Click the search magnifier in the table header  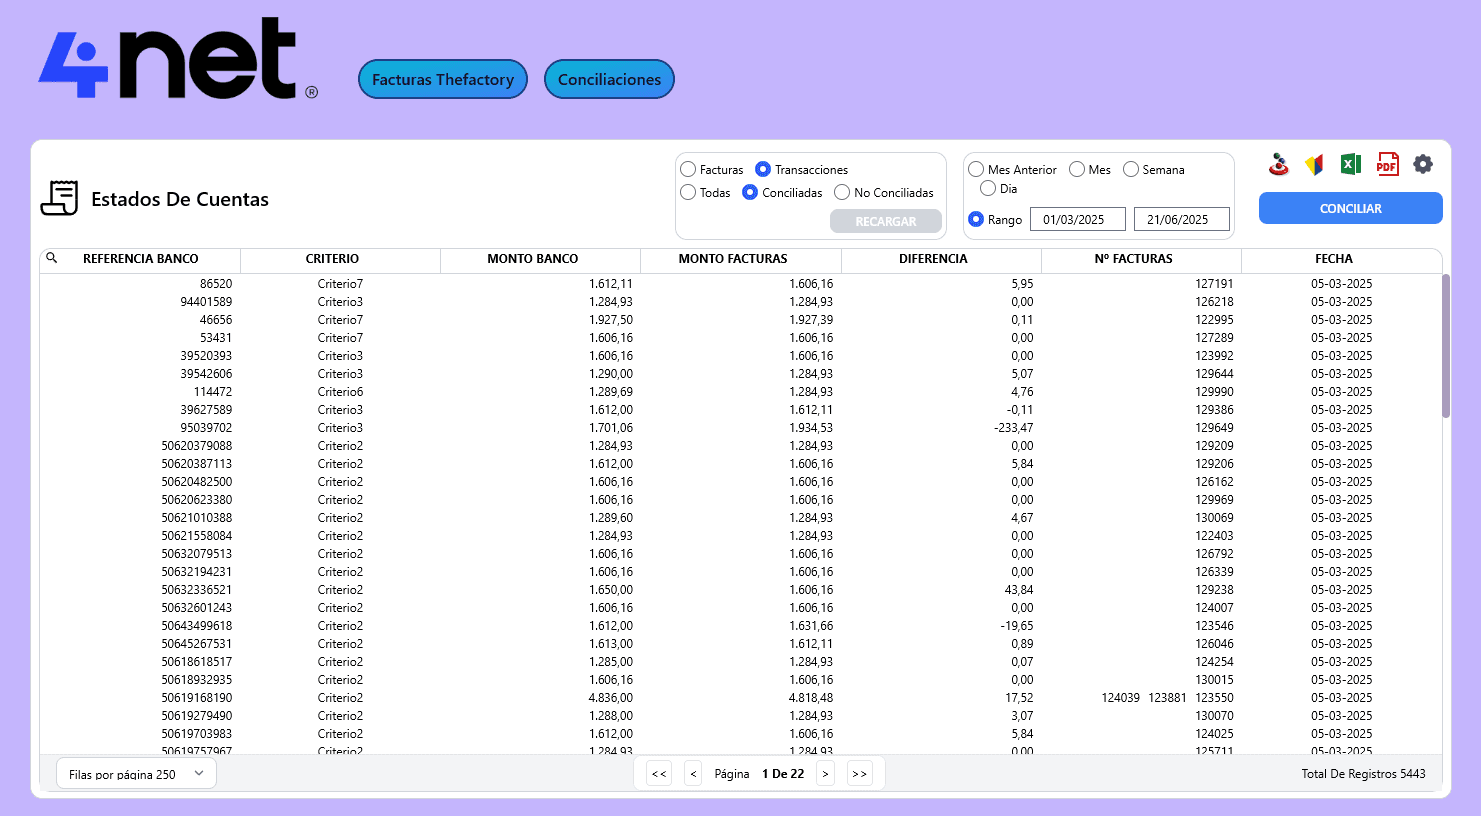pyautogui.click(x=52, y=258)
